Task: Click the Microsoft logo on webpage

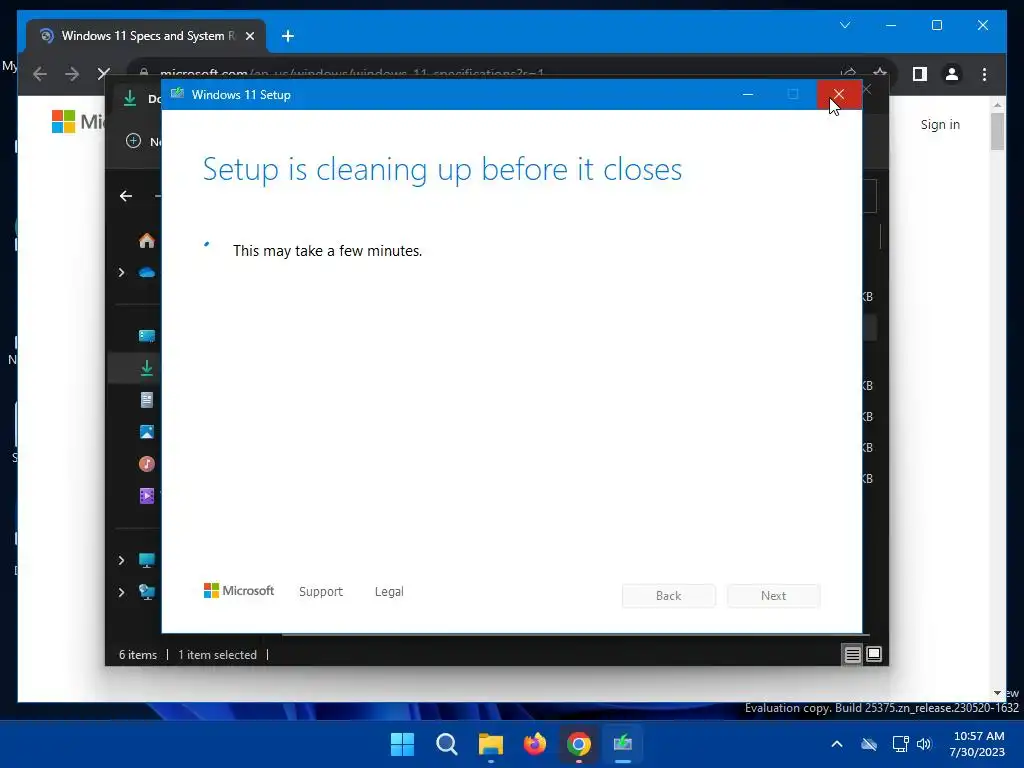Action: click(77, 121)
